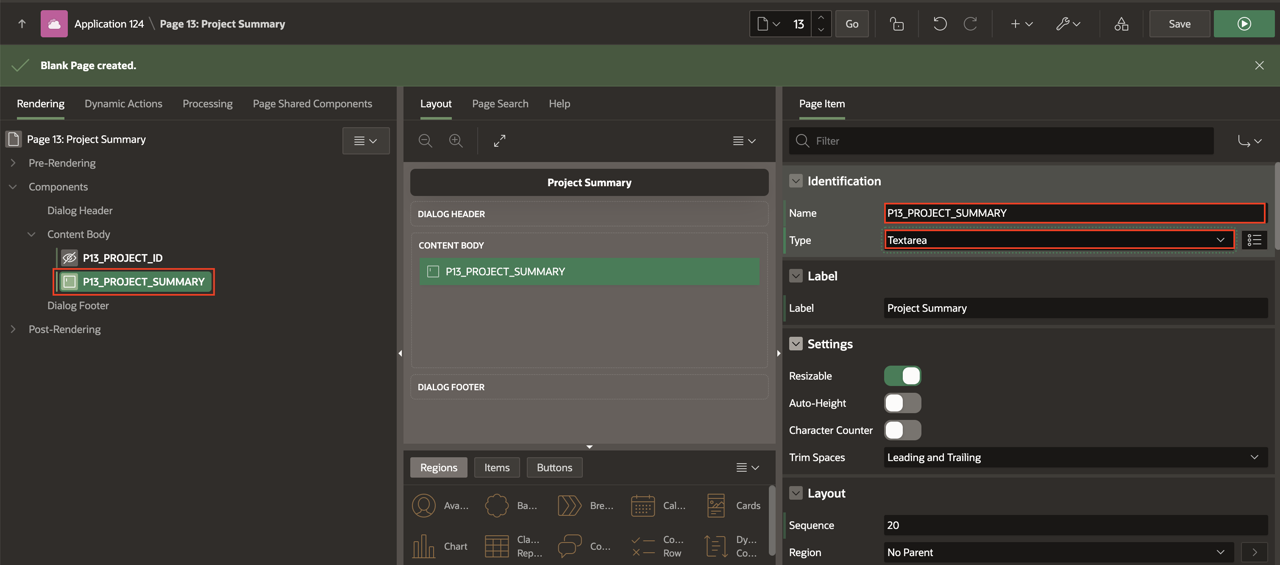Dismiss the Blank Page created notification

[1259, 65]
